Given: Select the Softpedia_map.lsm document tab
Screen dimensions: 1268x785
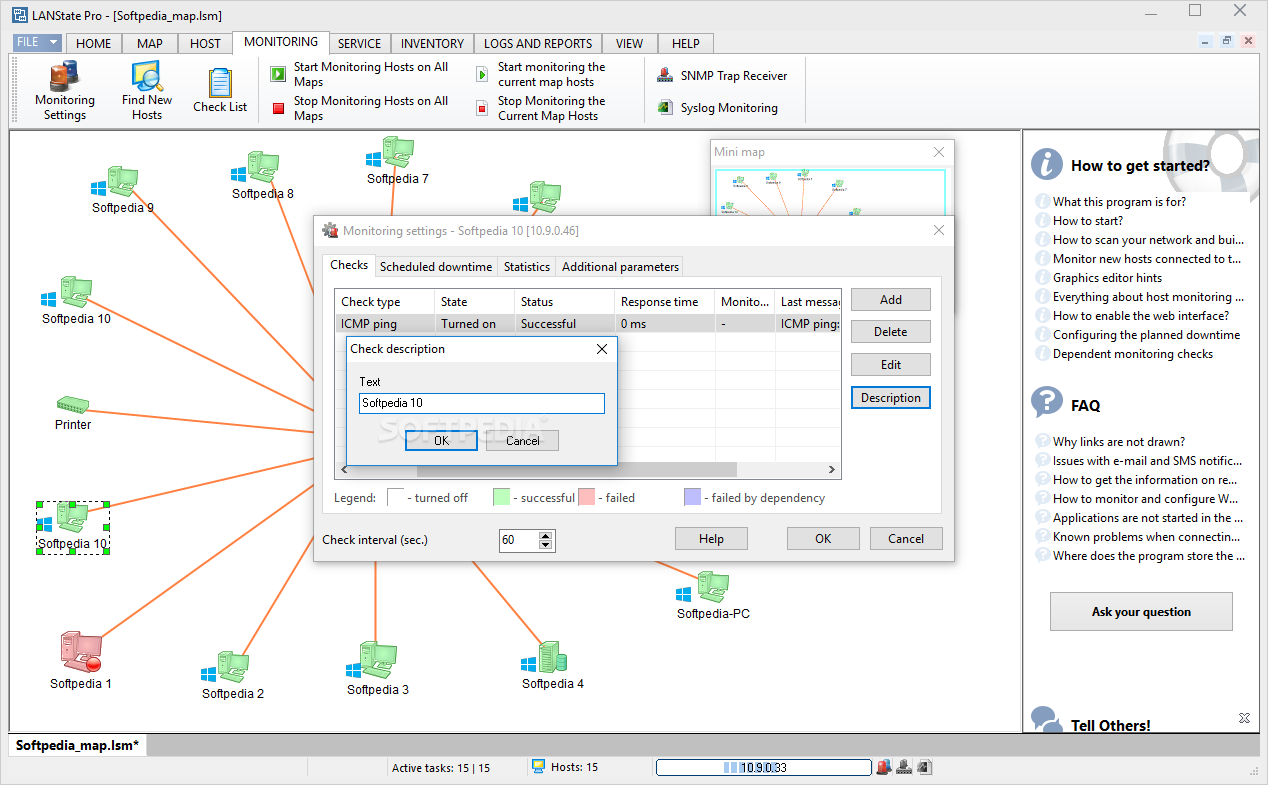Looking at the screenshot, I should [x=79, y=745].
